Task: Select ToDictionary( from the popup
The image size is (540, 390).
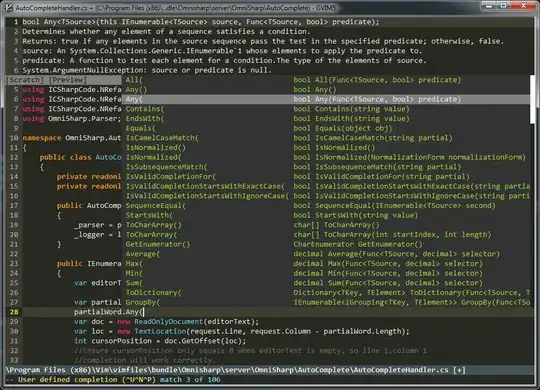Action: (x=326, y=292)
